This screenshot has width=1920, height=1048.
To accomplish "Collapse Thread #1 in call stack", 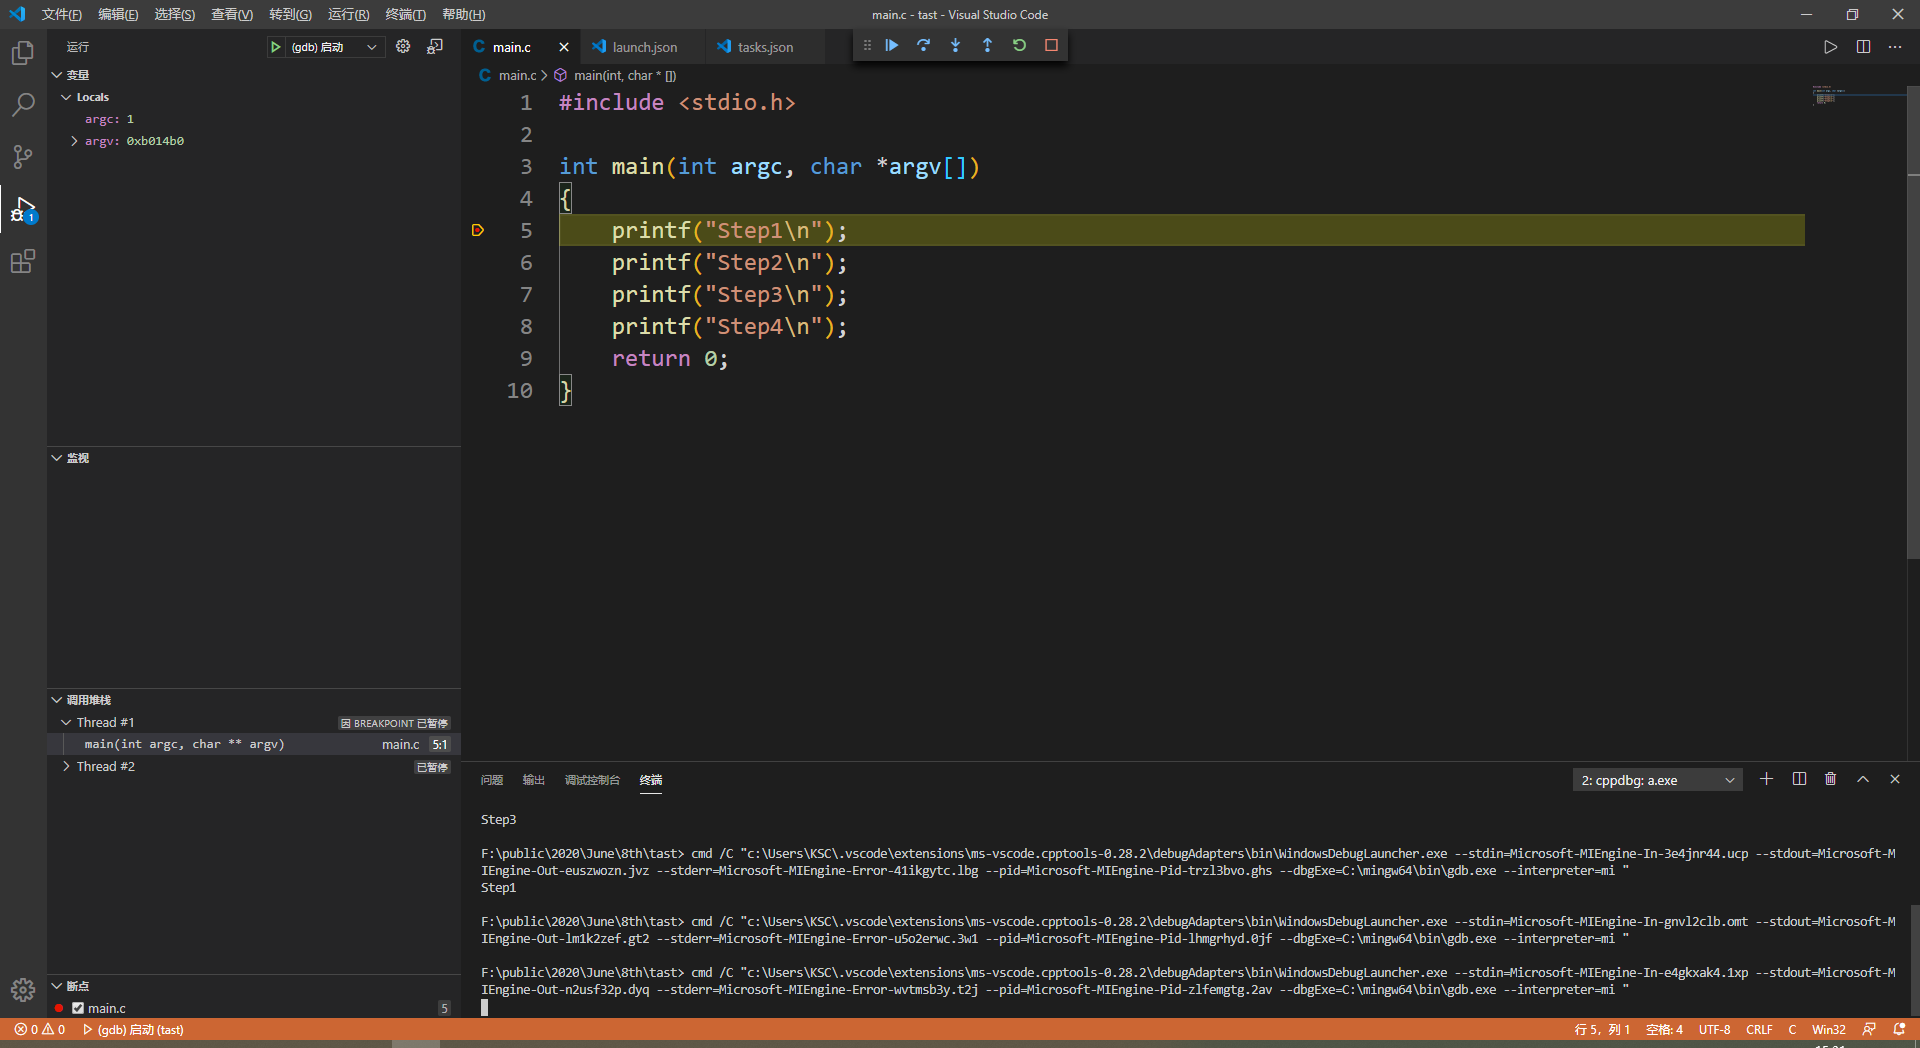I will click(x=66, y=722).
